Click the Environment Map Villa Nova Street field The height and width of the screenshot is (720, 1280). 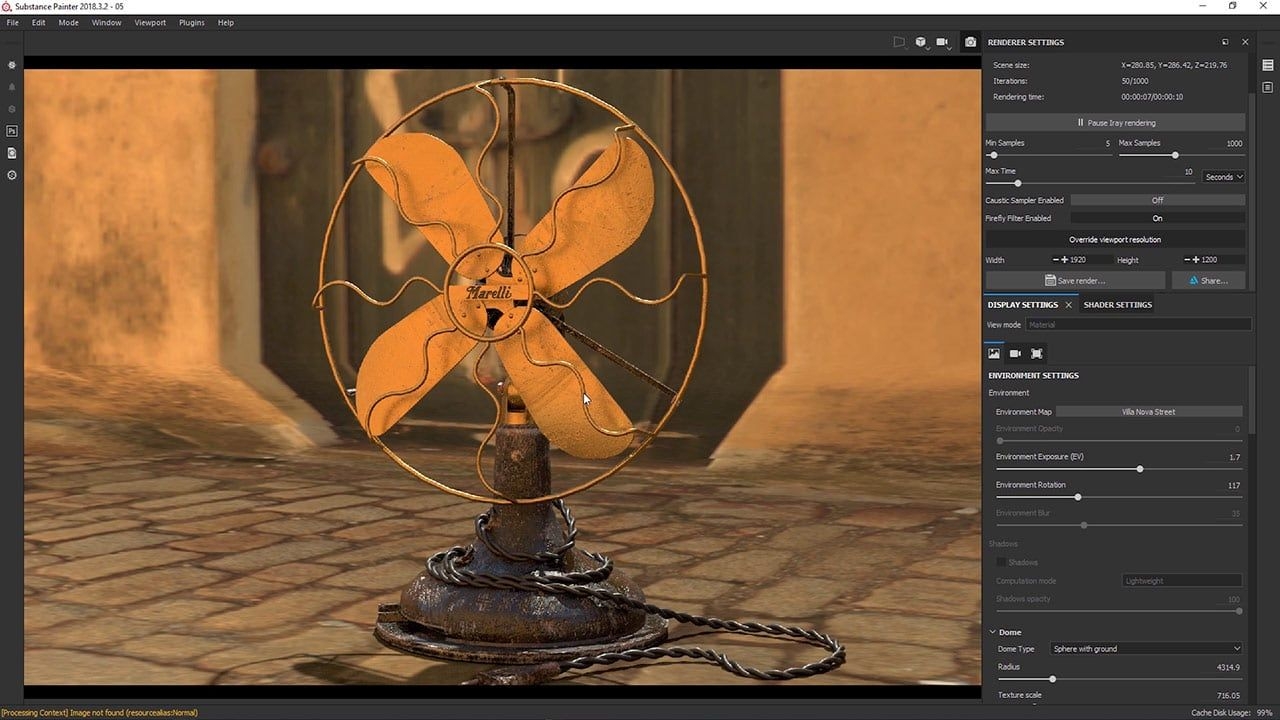click(1149, 412)
